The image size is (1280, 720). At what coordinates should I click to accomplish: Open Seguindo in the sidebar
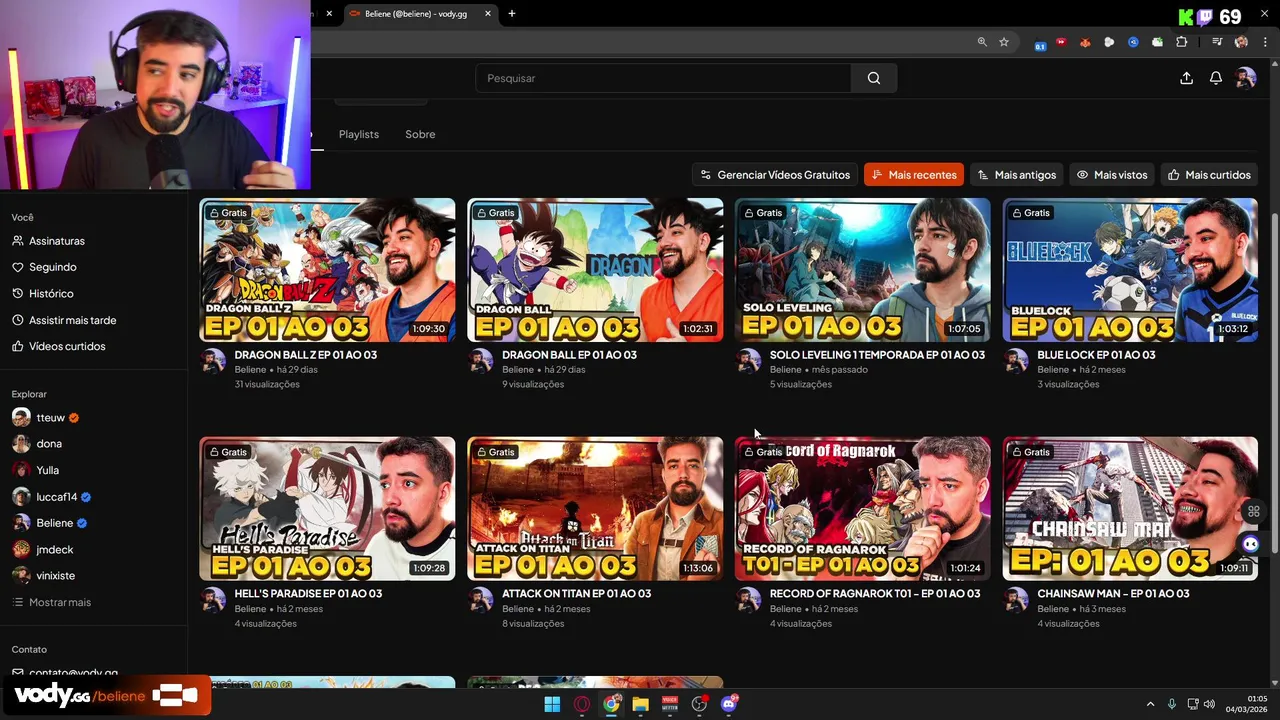[45, 267]
